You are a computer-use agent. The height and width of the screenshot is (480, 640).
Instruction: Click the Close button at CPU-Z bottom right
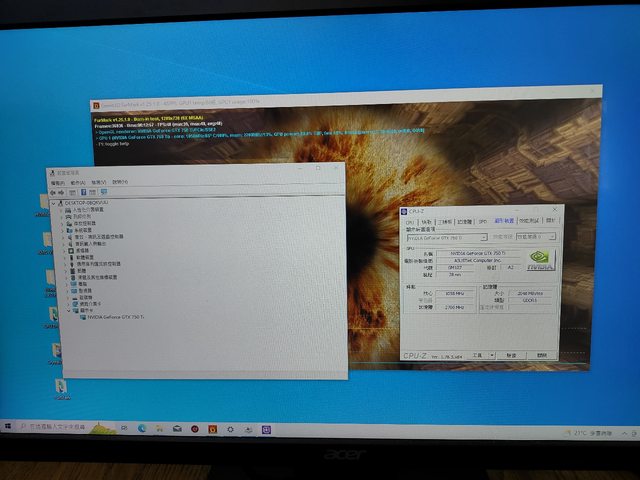(x=543, y=355)
